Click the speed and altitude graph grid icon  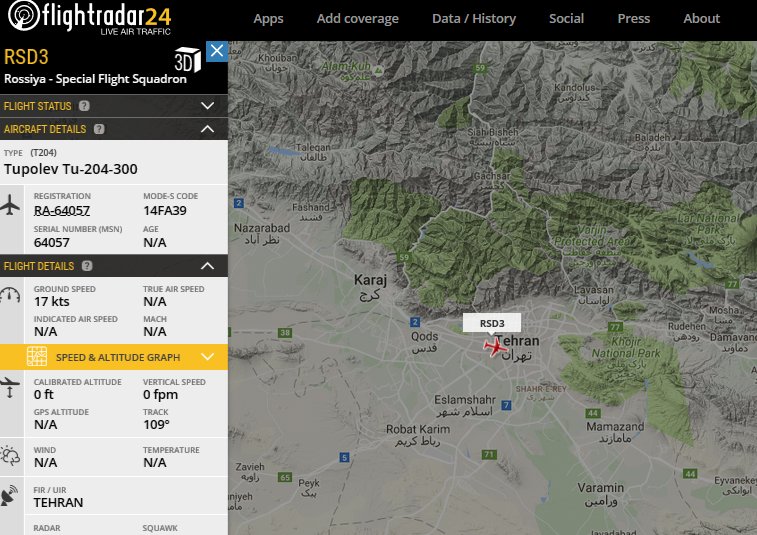37,357
